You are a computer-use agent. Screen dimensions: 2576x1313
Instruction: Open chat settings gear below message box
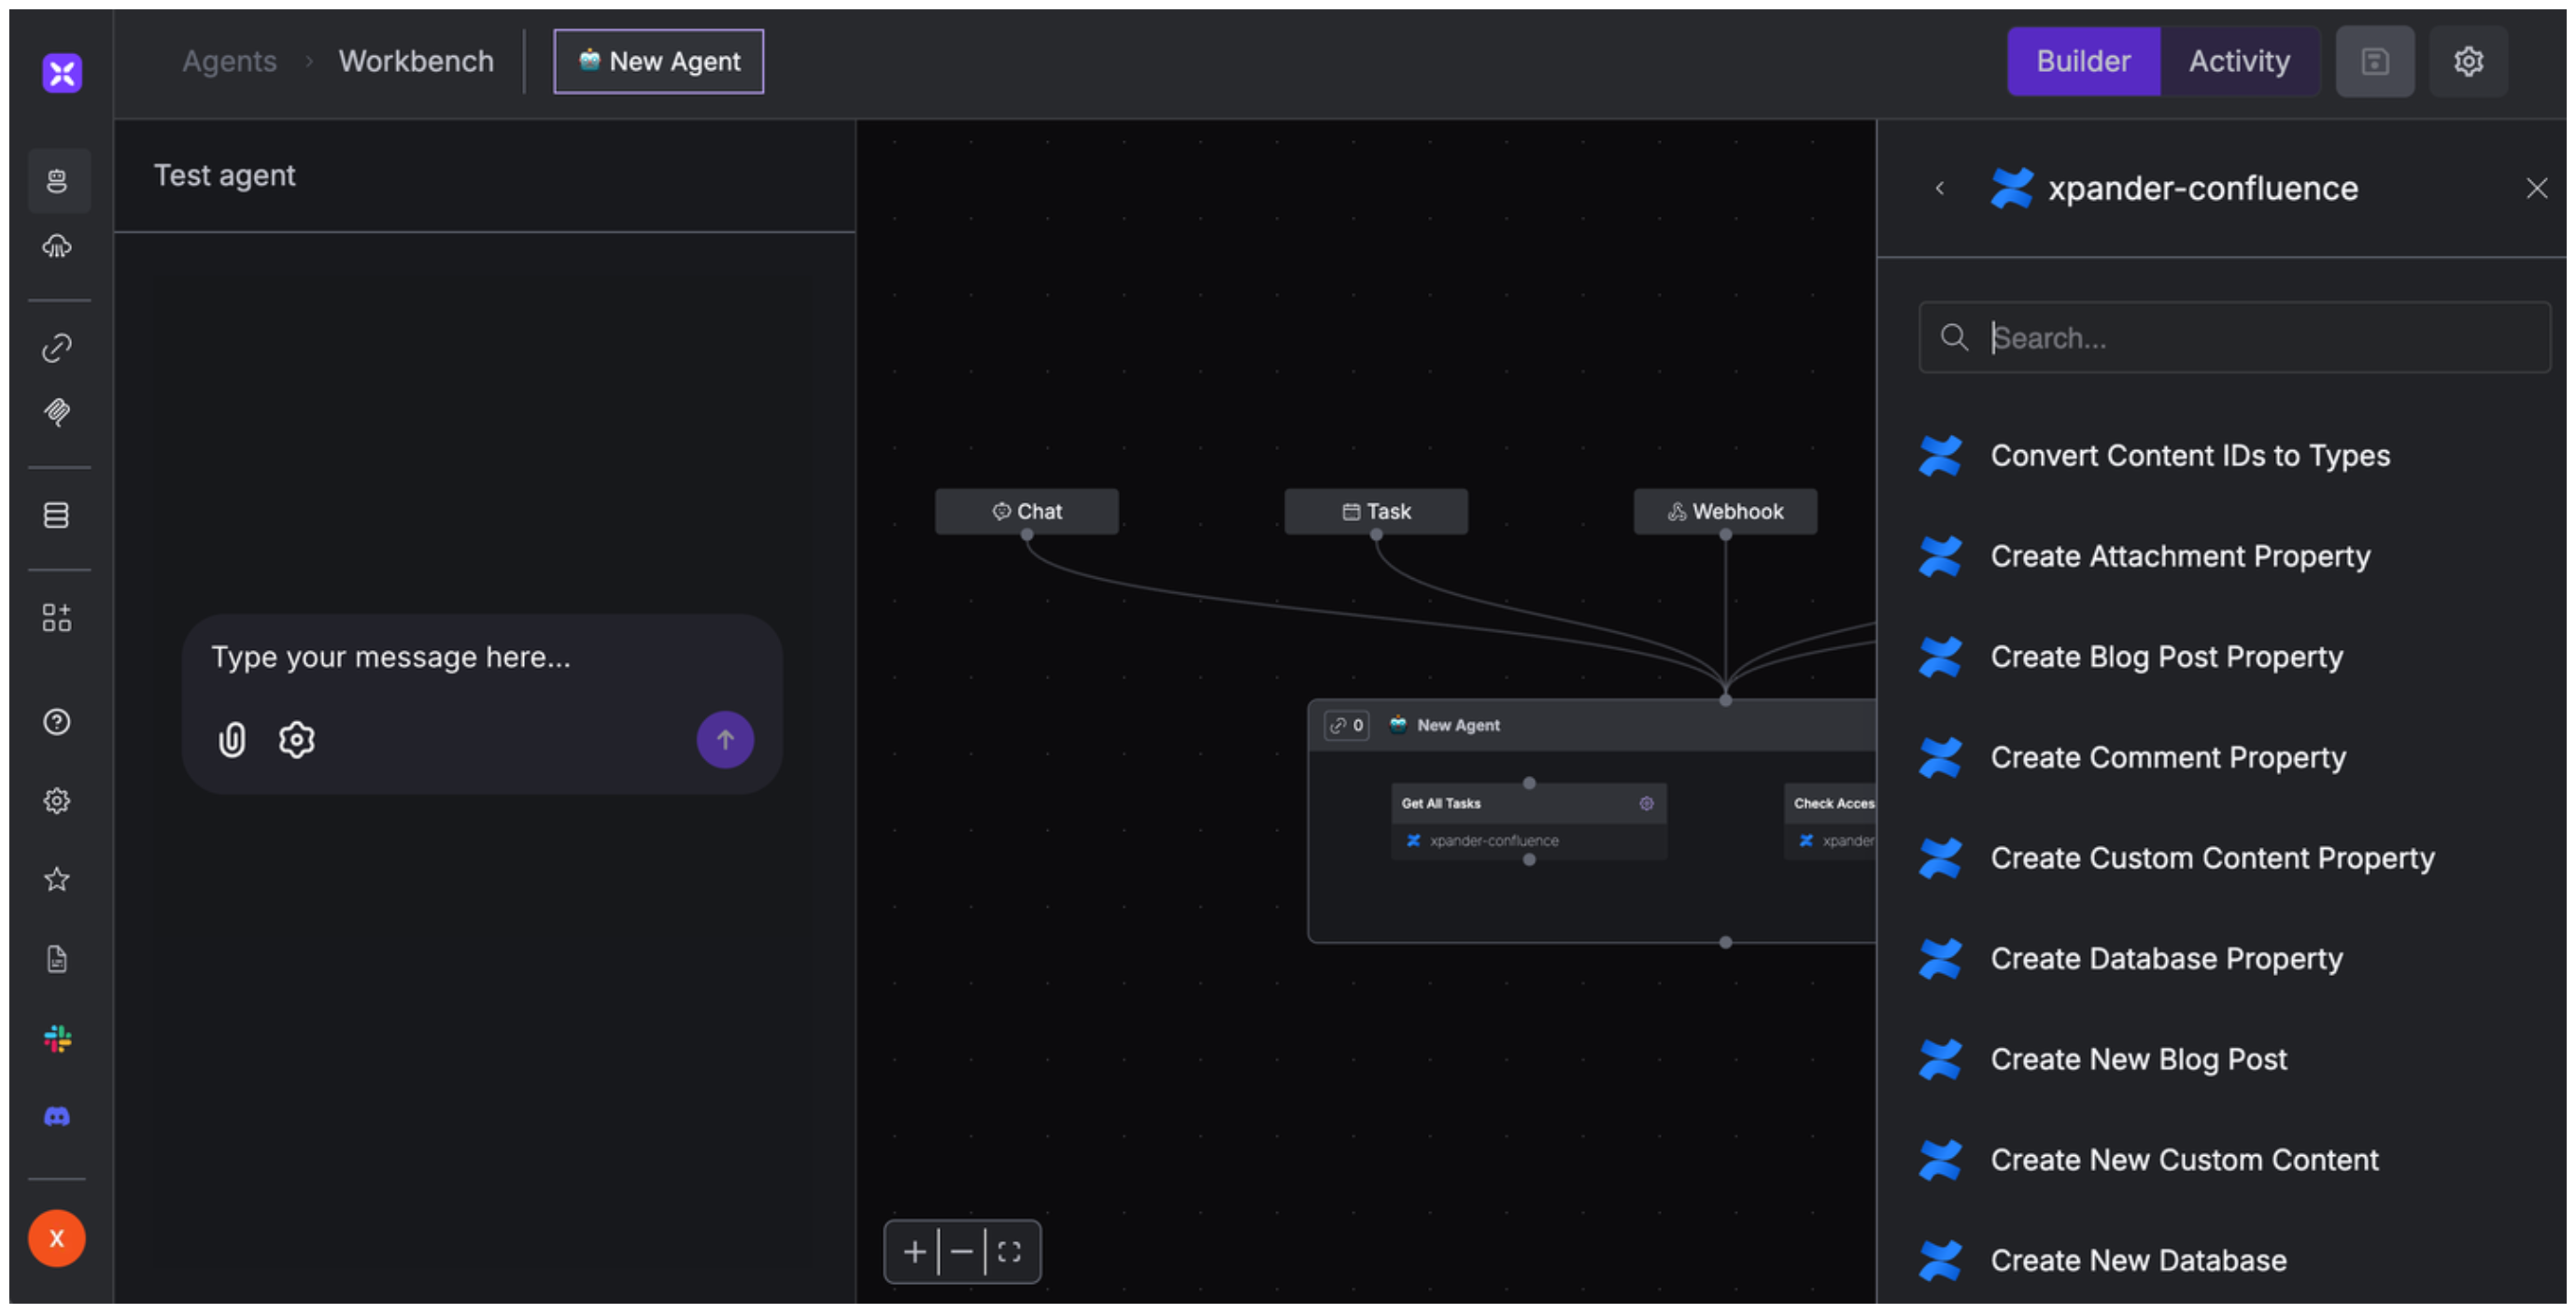tap(296, 740)
